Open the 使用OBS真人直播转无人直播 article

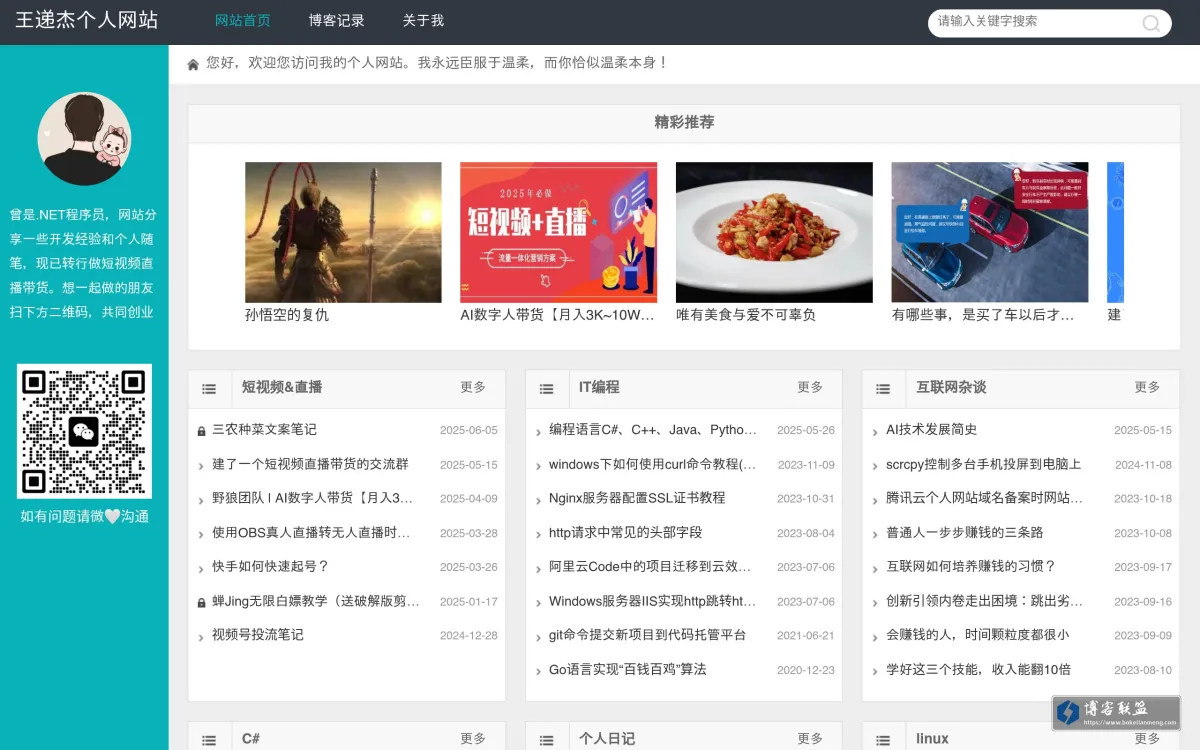311,533
